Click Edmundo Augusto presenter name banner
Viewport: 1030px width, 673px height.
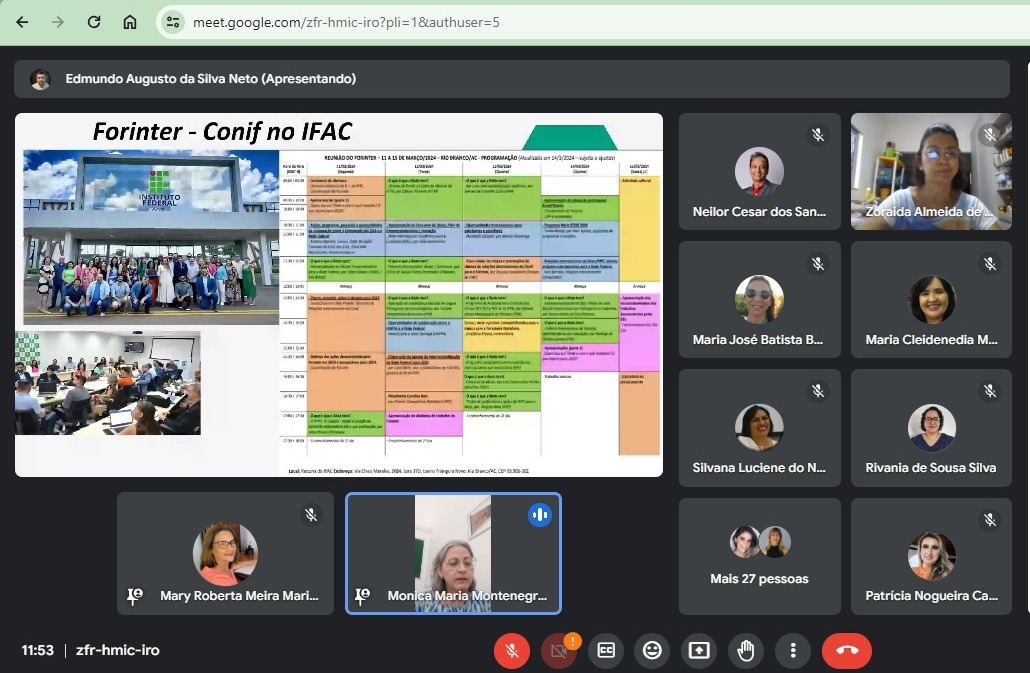pos(210,79)
